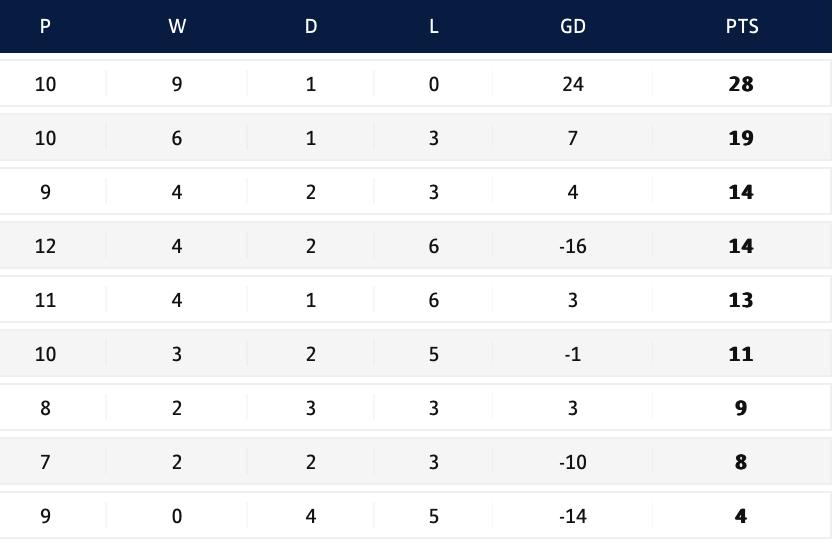Click played value 12
The width and height of the screenshot is (837, 542).
click(45, 246)
